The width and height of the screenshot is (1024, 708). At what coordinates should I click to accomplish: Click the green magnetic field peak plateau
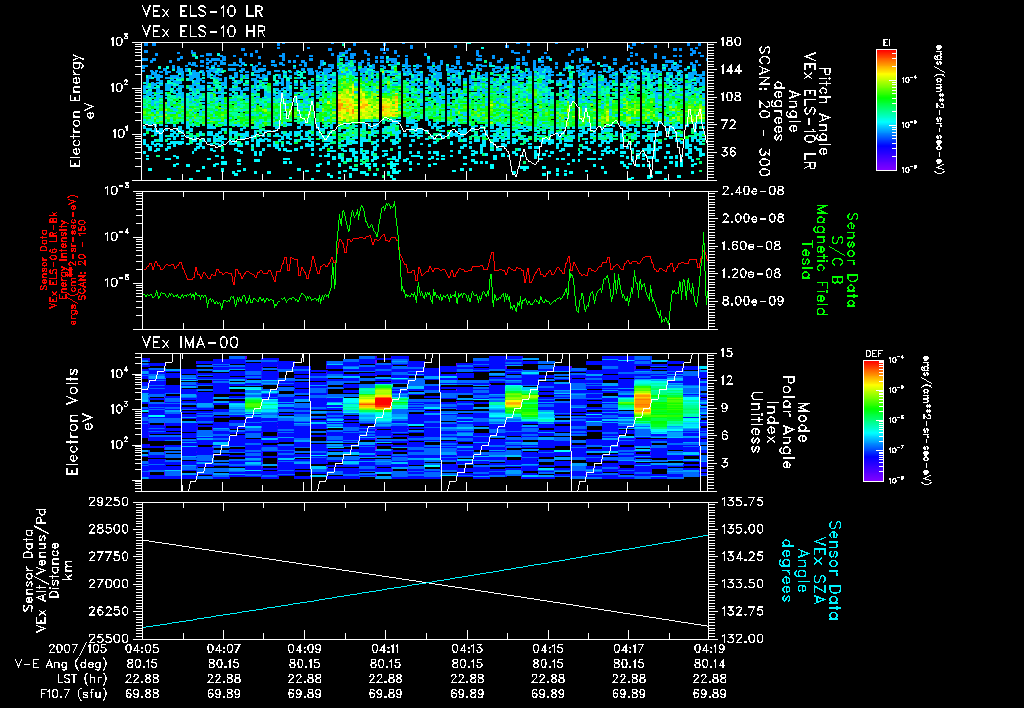coord(367,217)
